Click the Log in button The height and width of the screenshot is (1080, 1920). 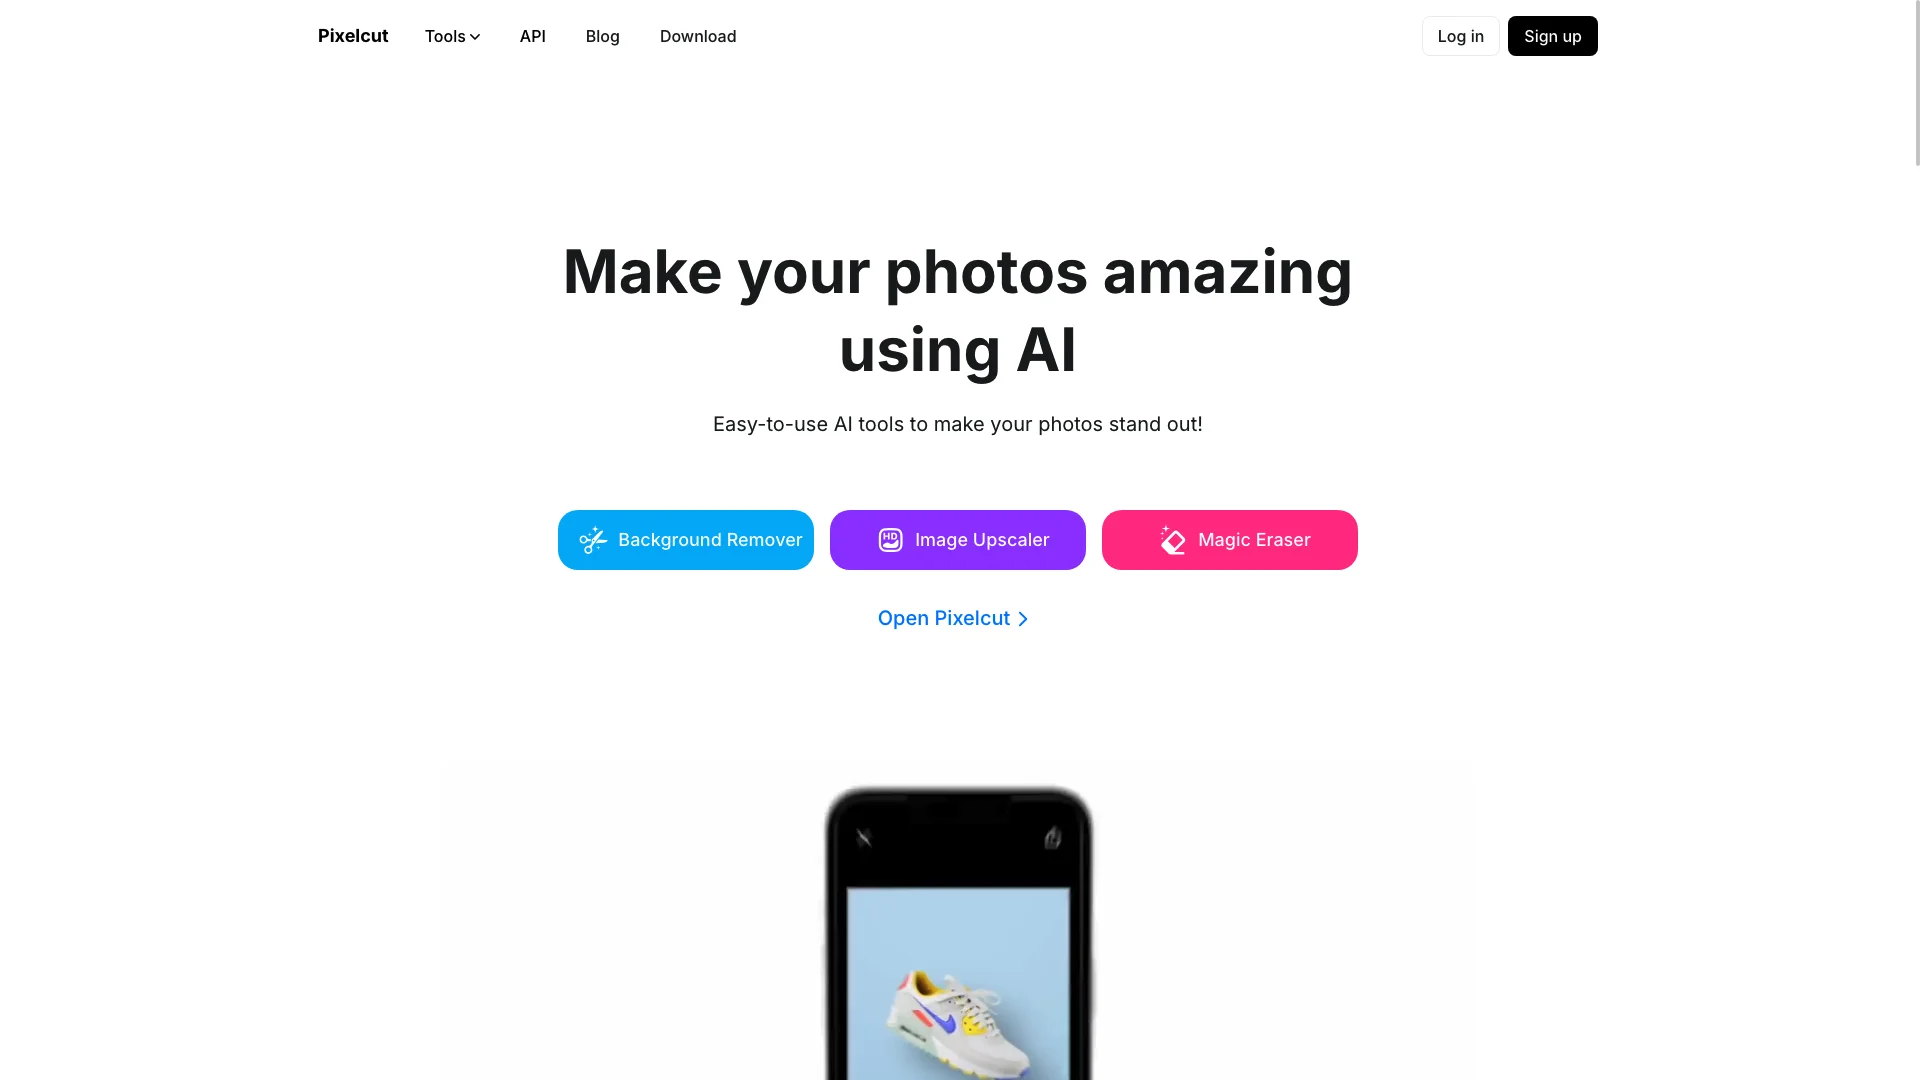click(1460, 36)
